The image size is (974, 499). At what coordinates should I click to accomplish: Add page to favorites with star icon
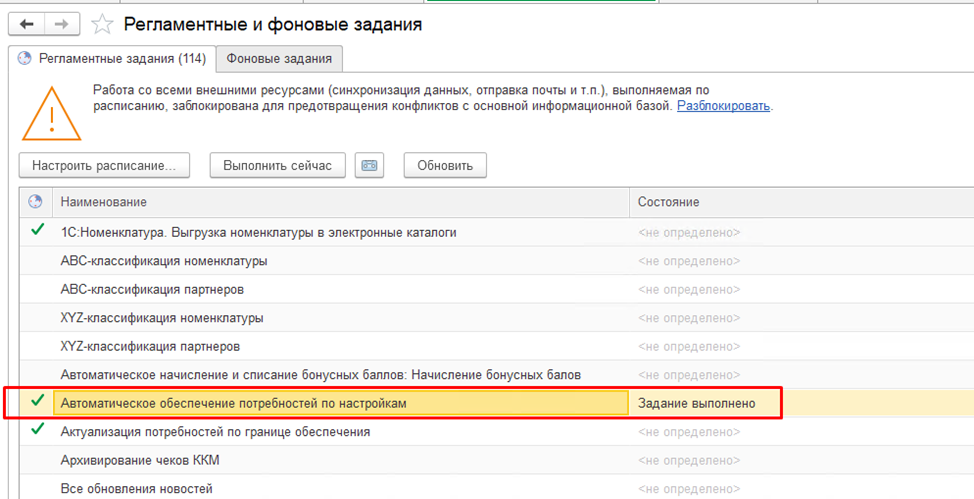pyautogui.click(x=102, y=24)
